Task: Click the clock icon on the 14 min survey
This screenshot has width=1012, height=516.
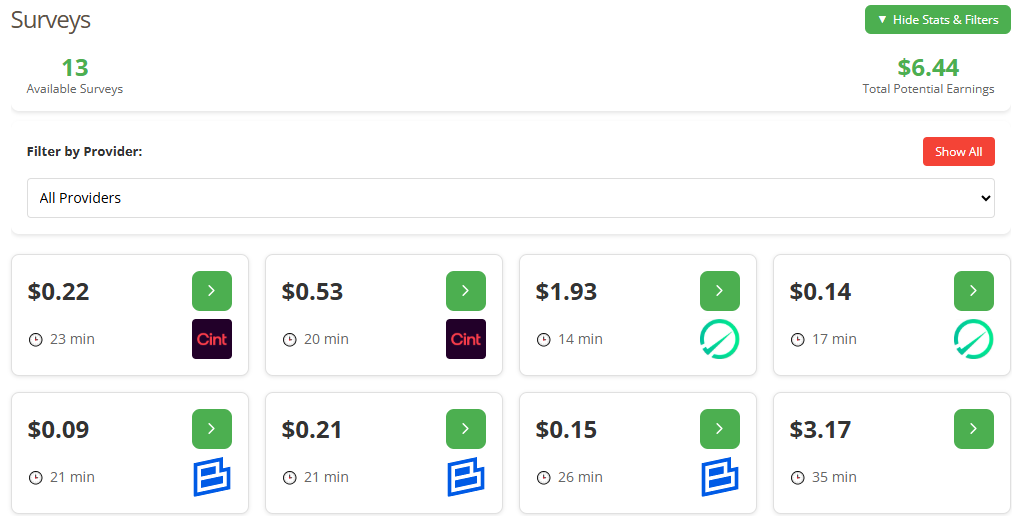Action: [544, 340]
